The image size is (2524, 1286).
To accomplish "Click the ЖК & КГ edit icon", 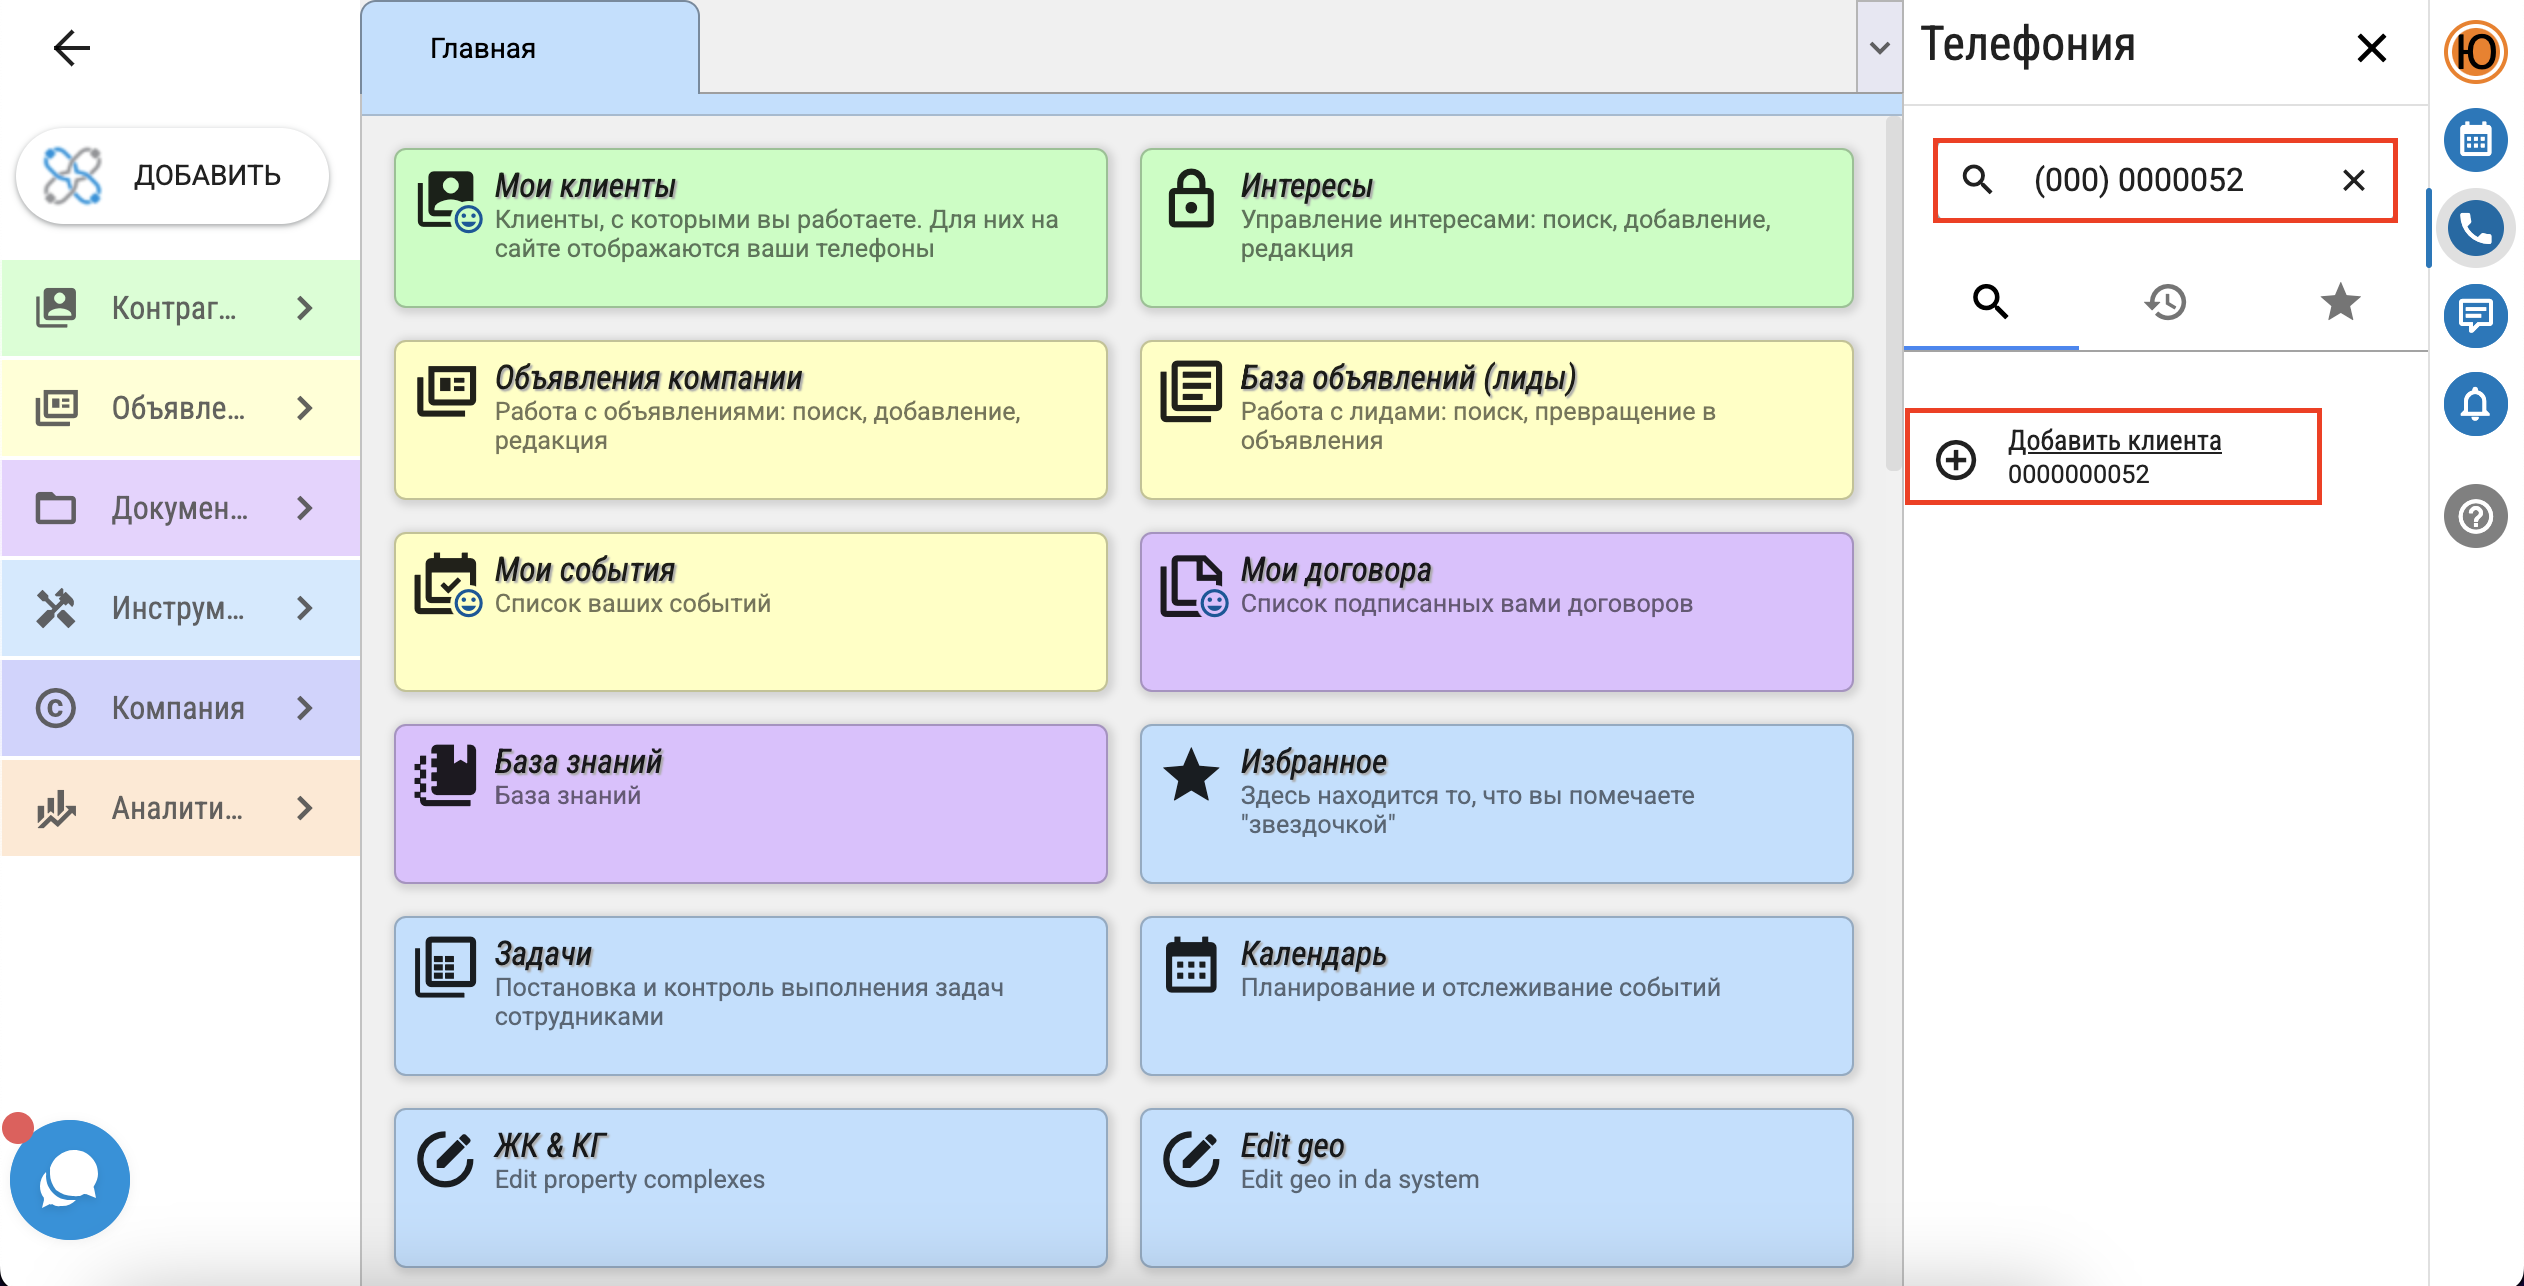I will click(445, 1160).
